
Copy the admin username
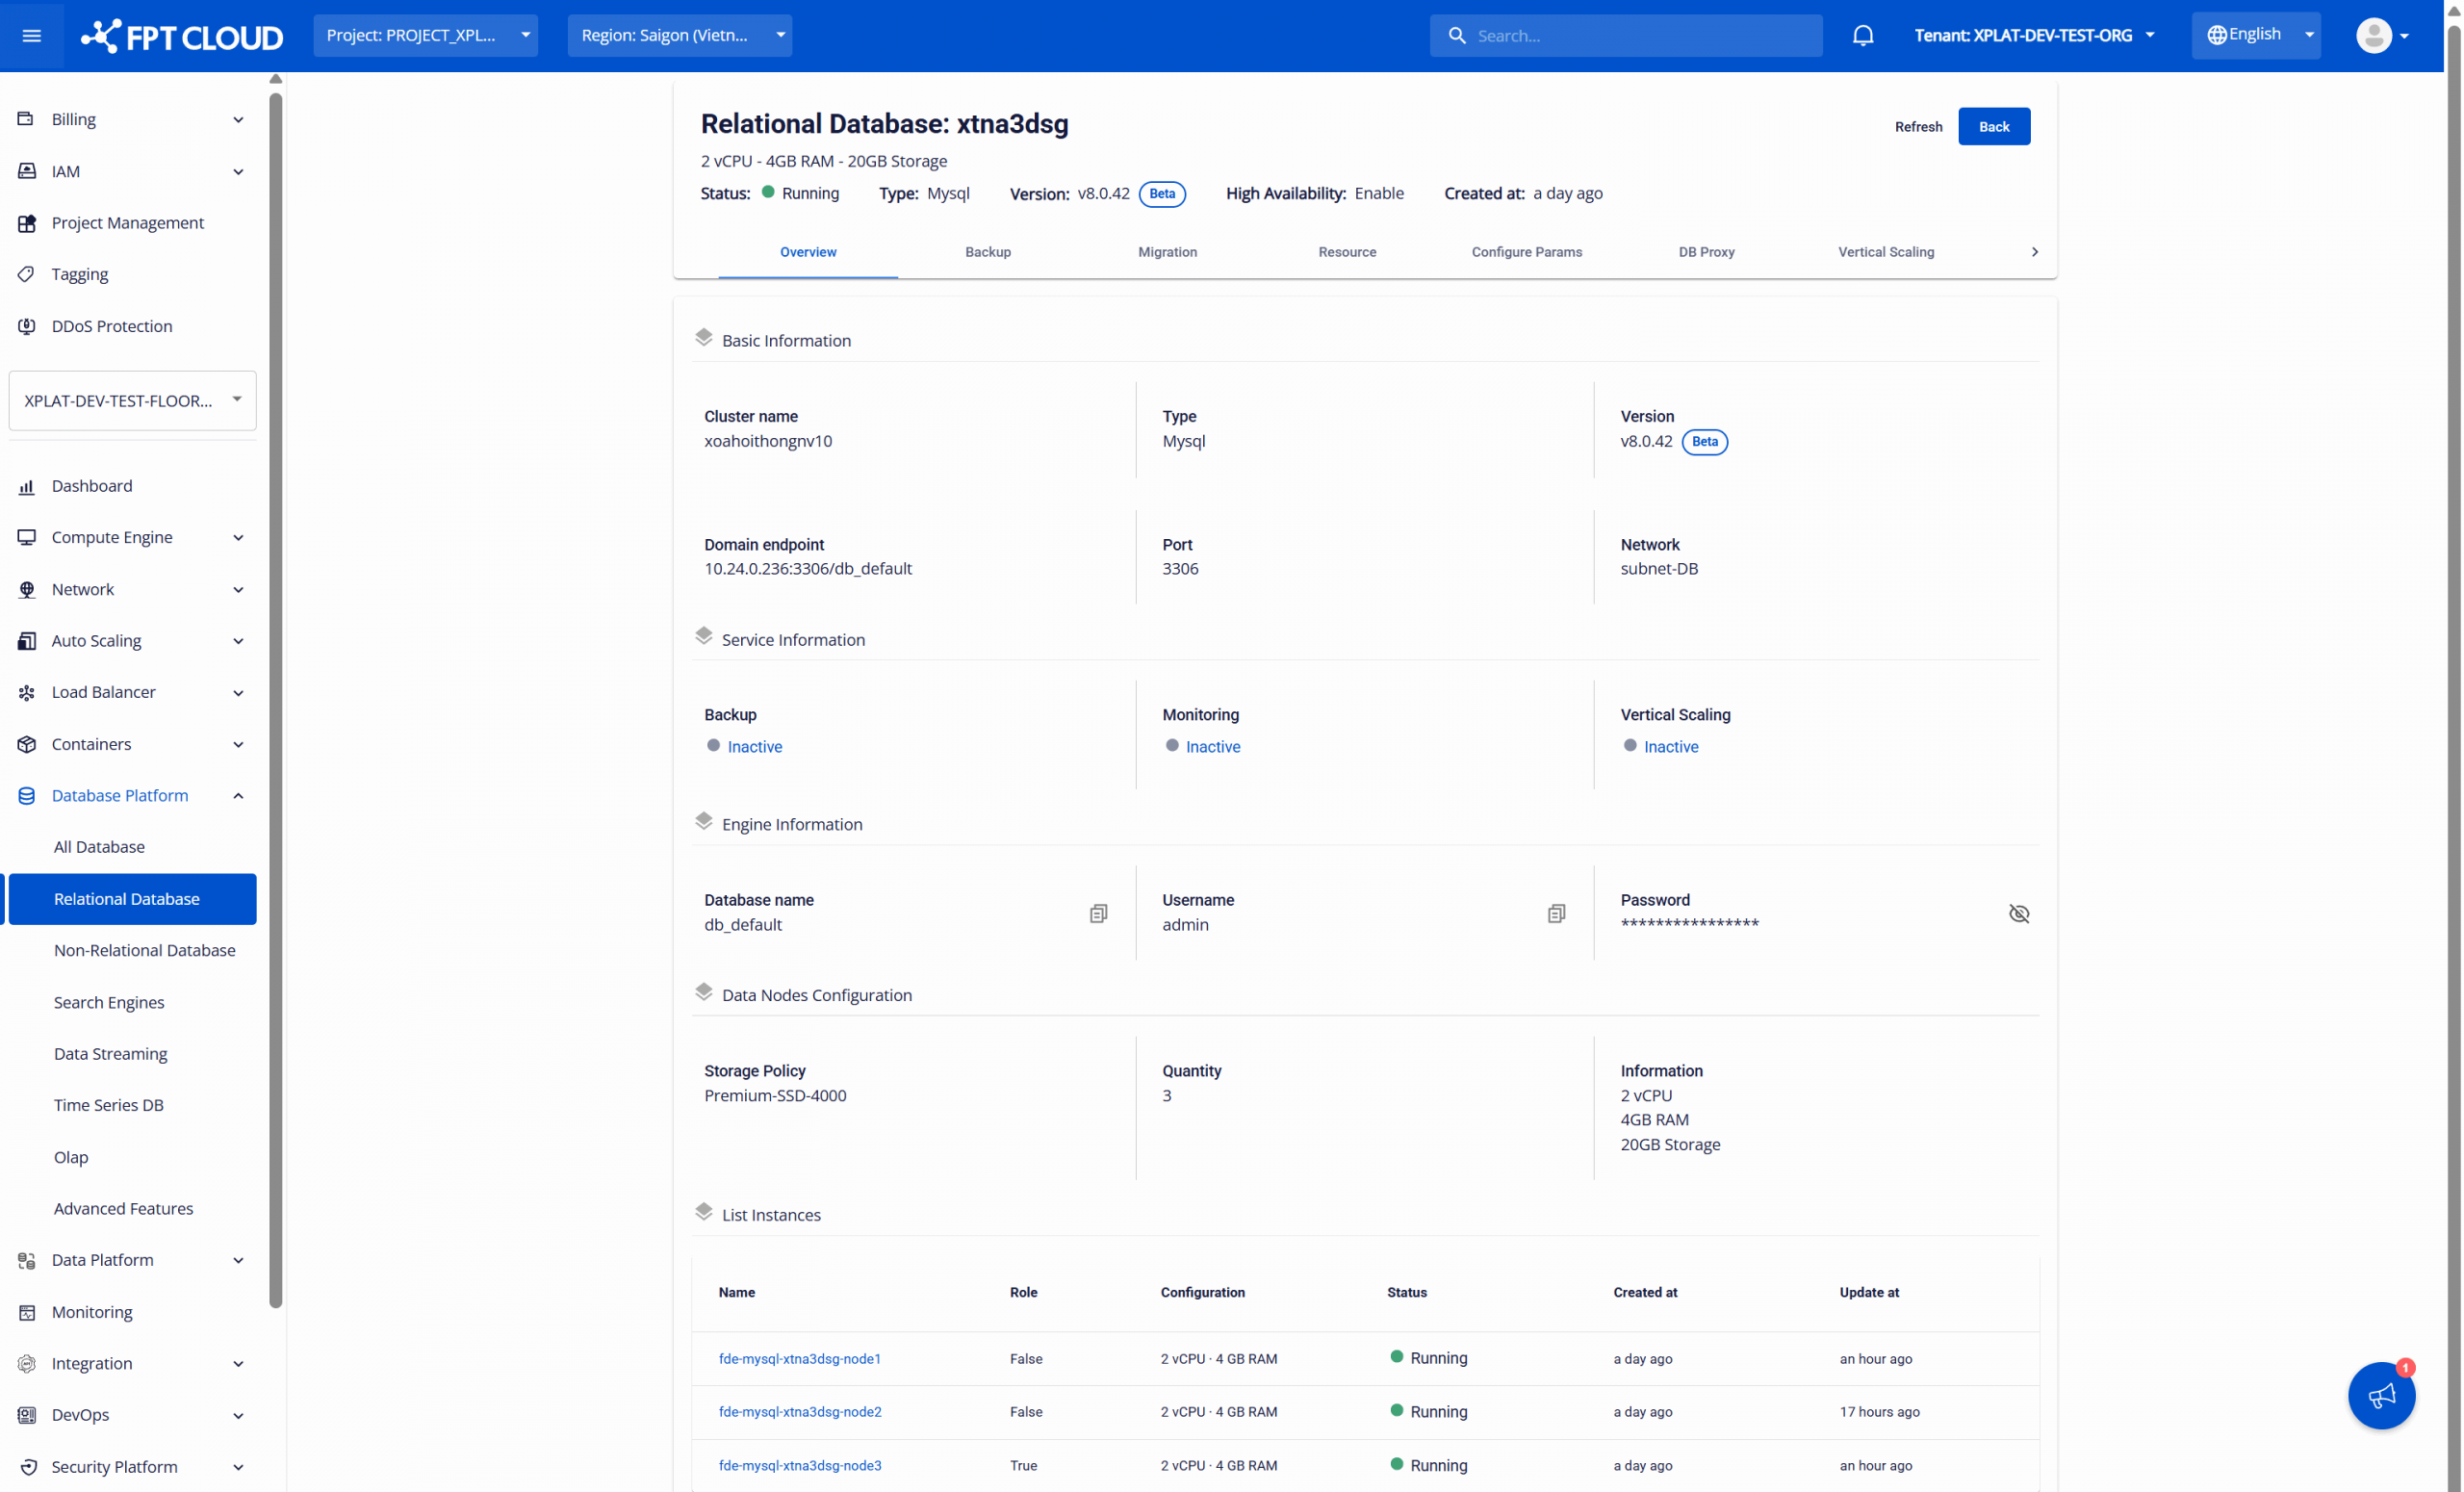[x=1556, y=913]
